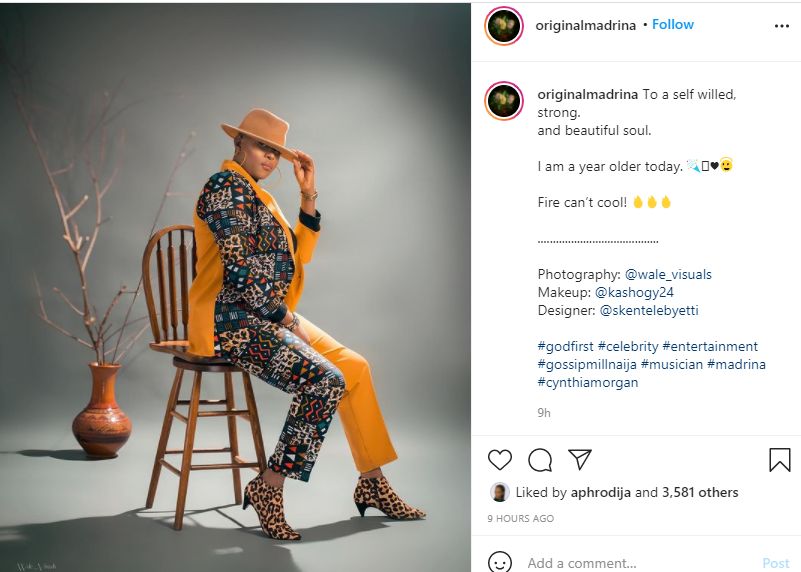
Task: Open emoji picker in comment box
Action: pos(500,563)
